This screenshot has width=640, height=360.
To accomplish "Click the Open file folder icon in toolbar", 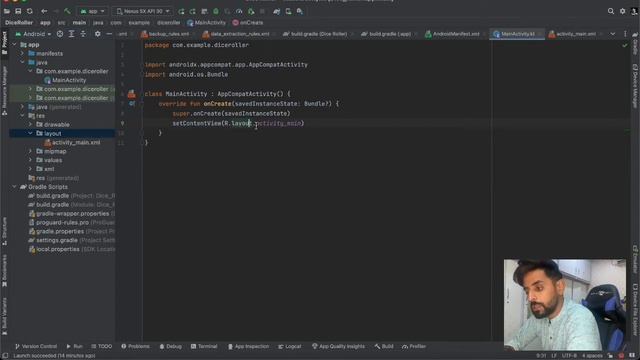I will [x=7, y=11].
